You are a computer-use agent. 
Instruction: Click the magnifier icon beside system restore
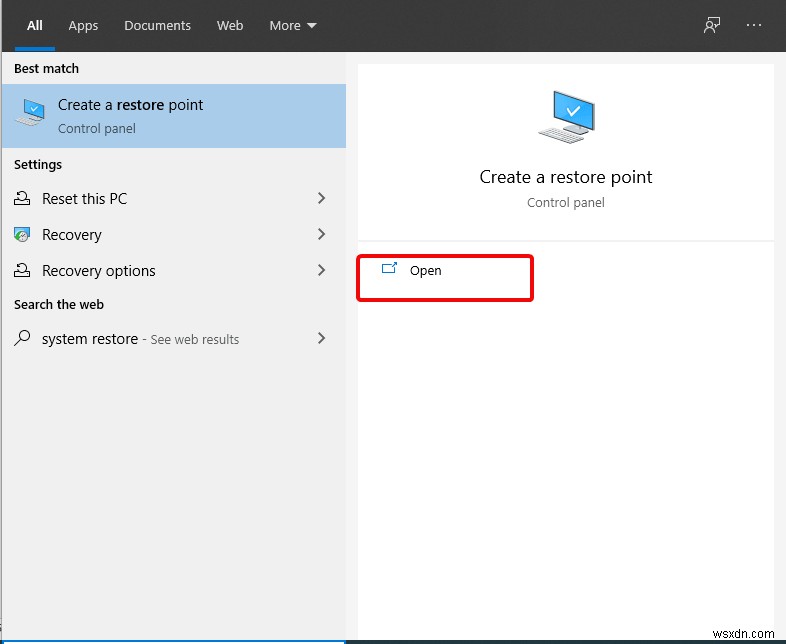[x=22, y=338]
